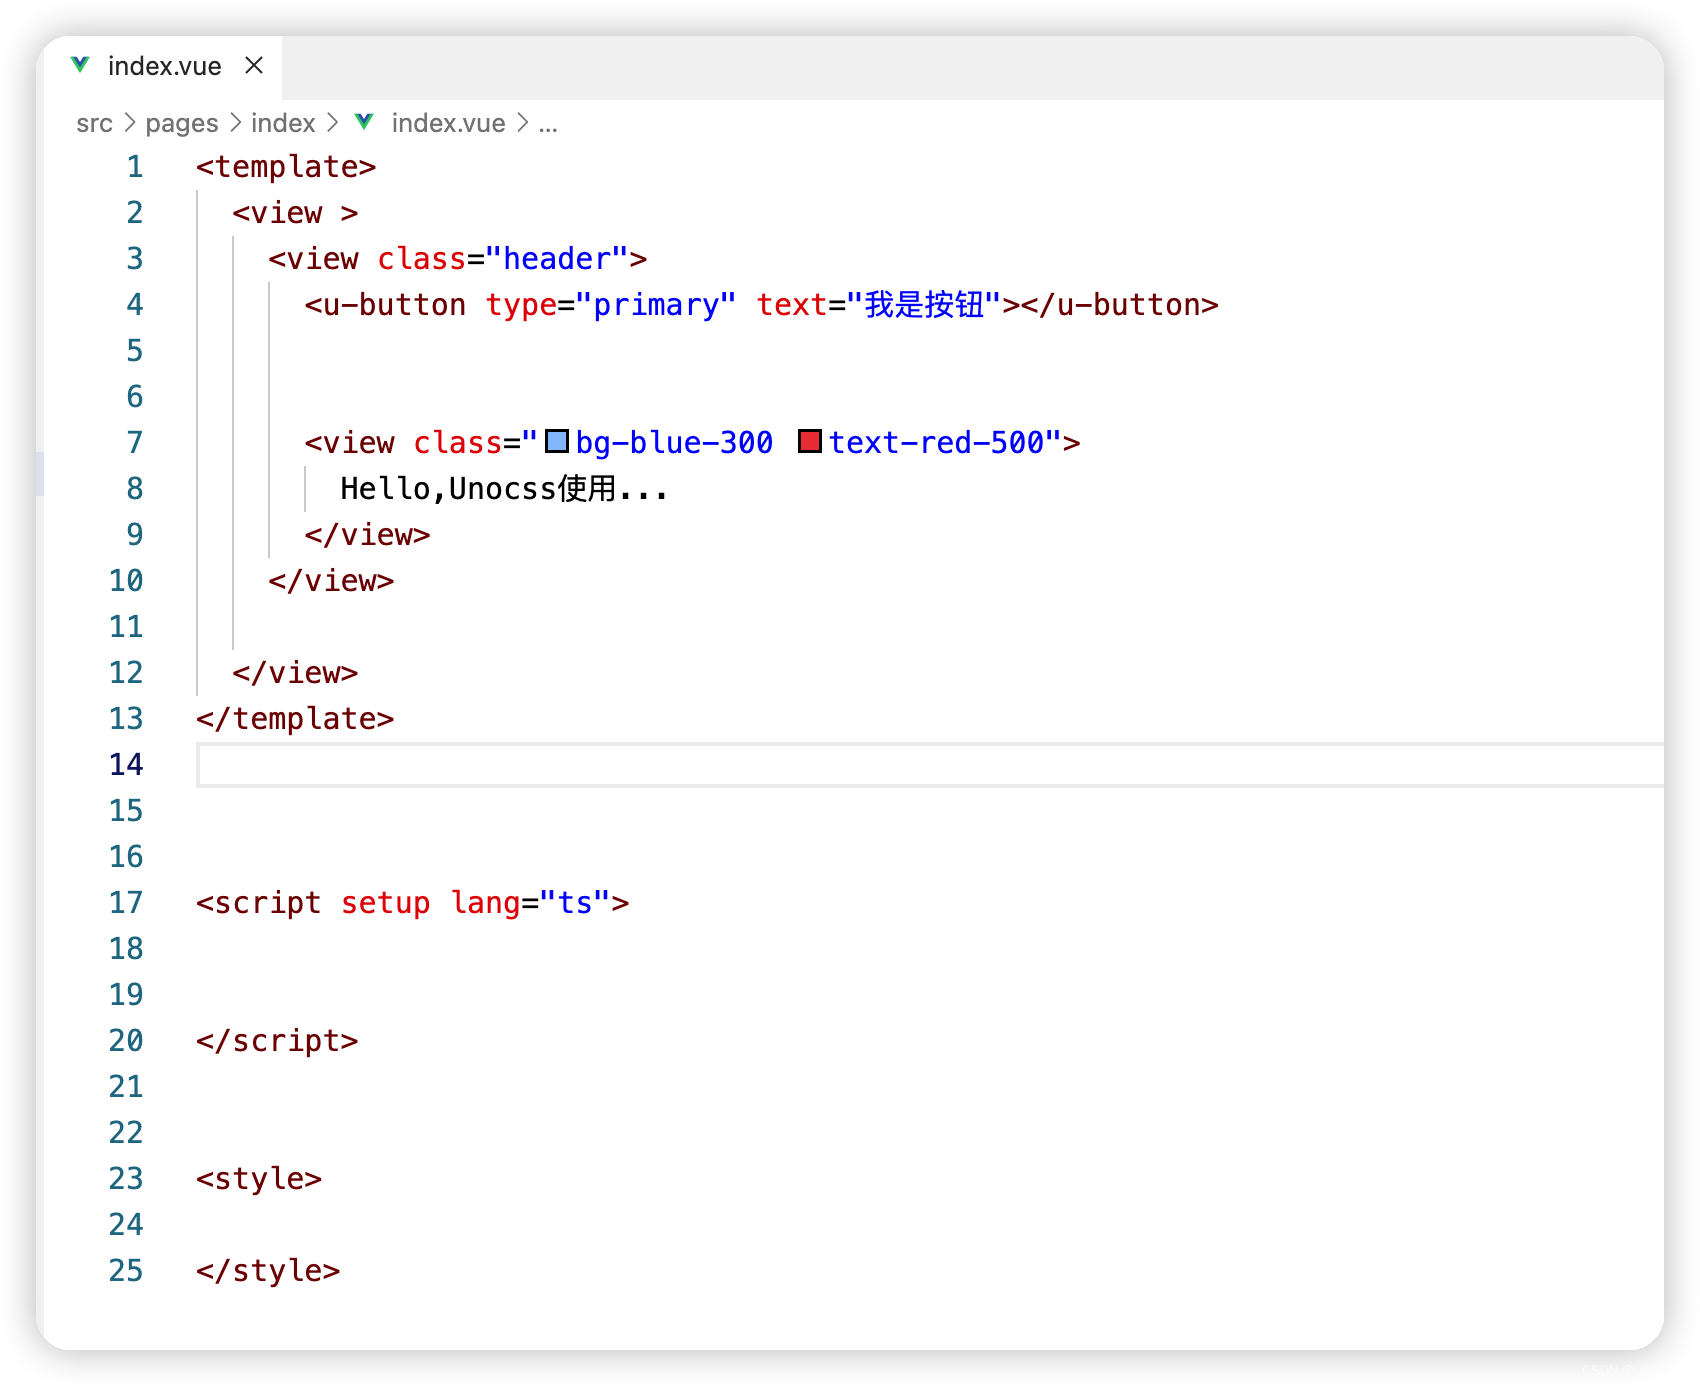The width and height of the screenshot is (1700, 1386).
Task: Click the text-red-500 class name
Action: coord(936,443)
